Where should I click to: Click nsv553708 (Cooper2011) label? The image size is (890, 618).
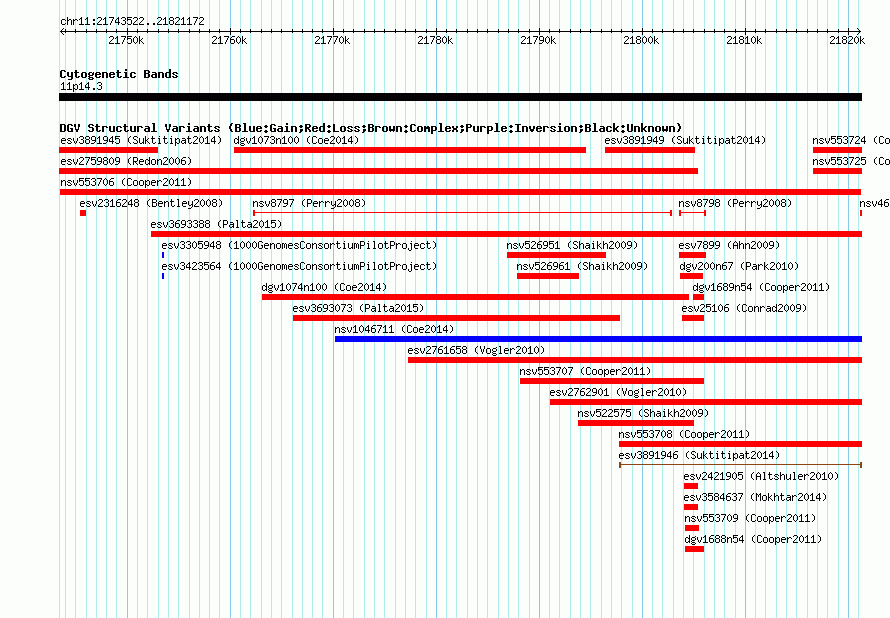[x=684, y=434]
